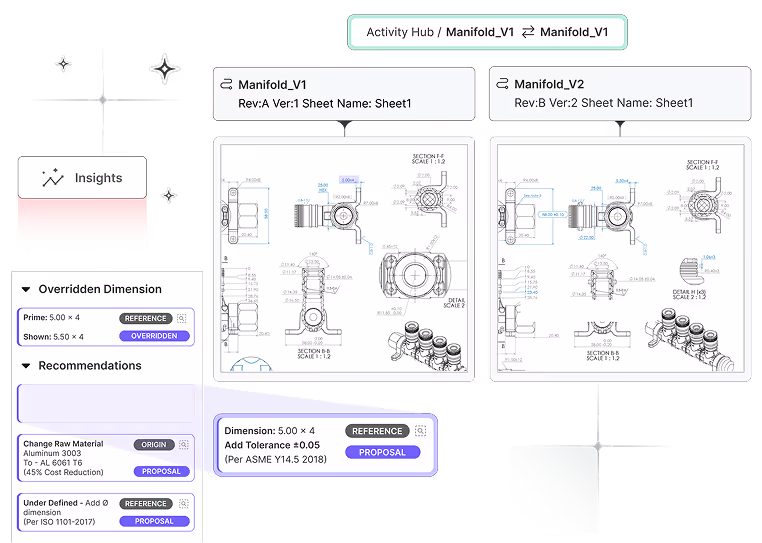
Task: Open the Insights panel button
Action: [x=82, y=177]
